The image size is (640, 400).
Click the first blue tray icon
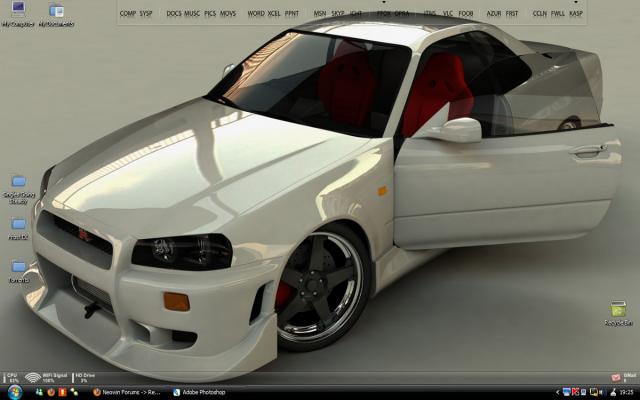click(x=567, y=392)
